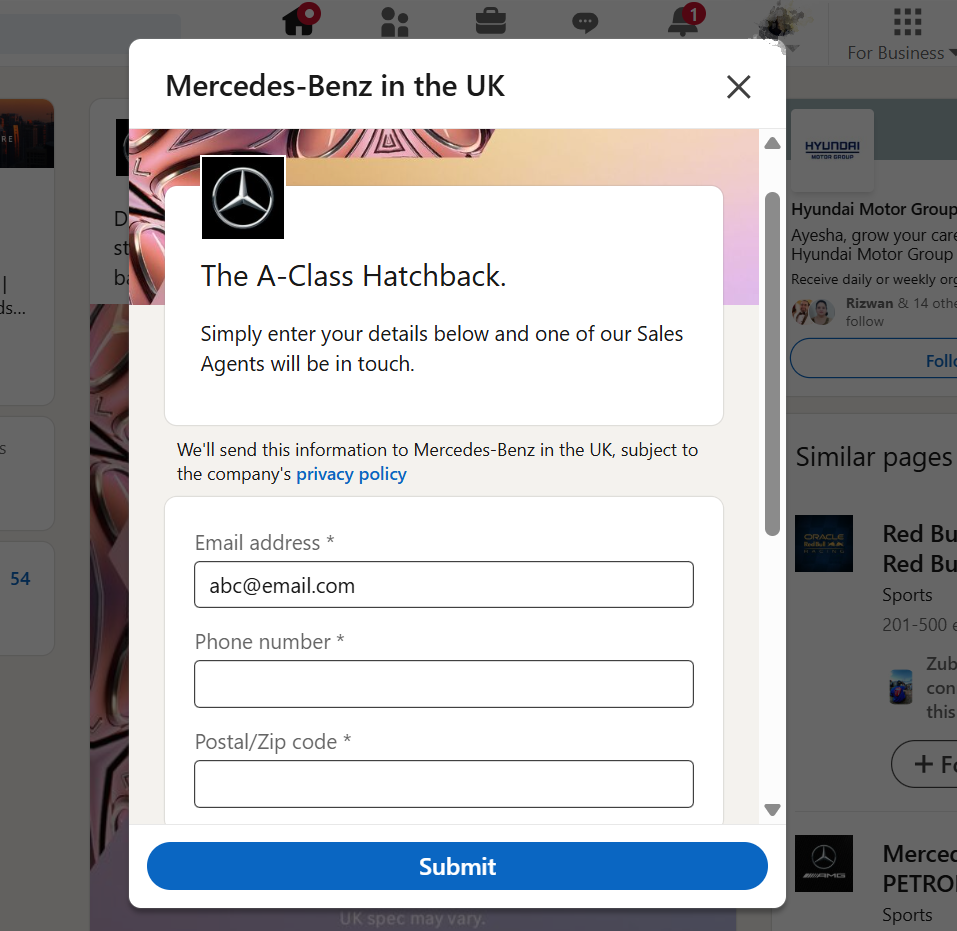
Task: Click the Email address input field
Action: pos(443,585)
